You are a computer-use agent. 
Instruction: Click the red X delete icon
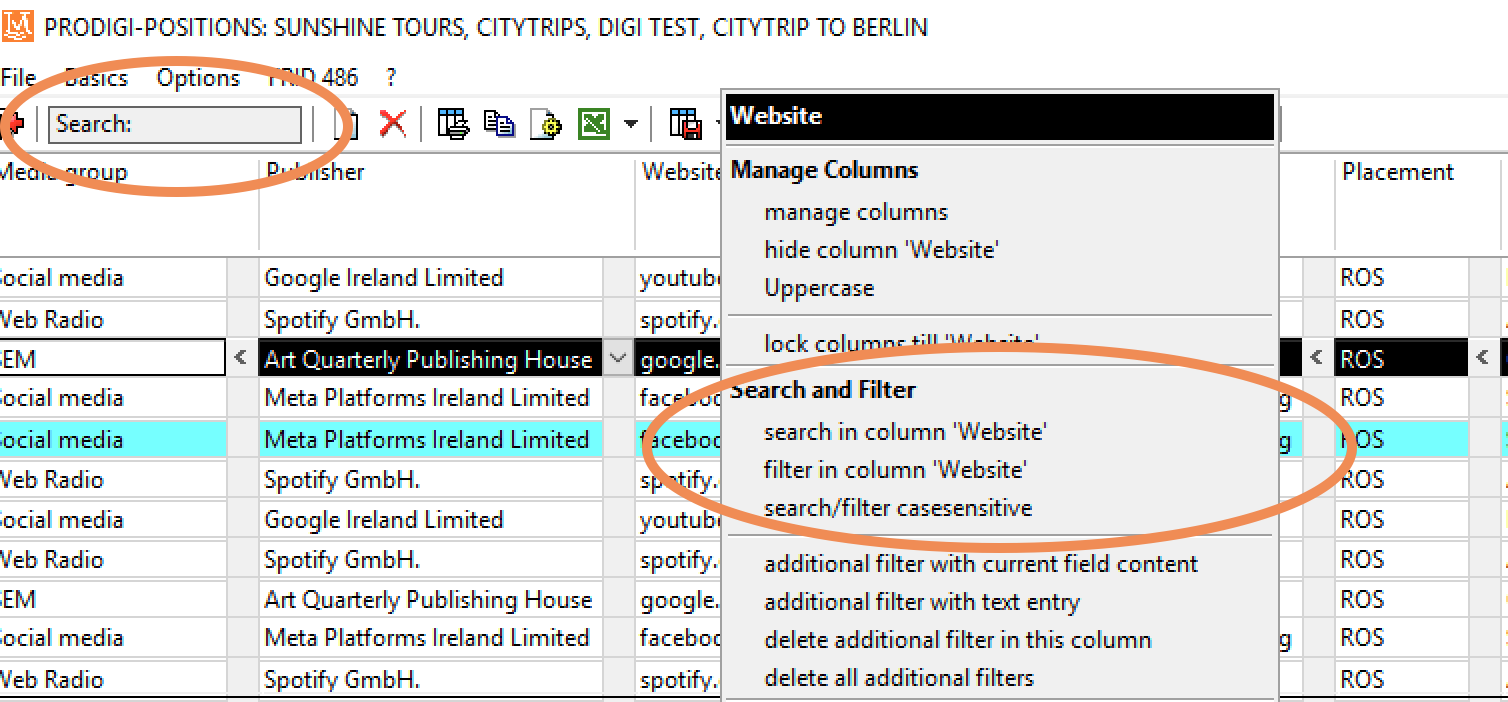[x=392, y=124]
